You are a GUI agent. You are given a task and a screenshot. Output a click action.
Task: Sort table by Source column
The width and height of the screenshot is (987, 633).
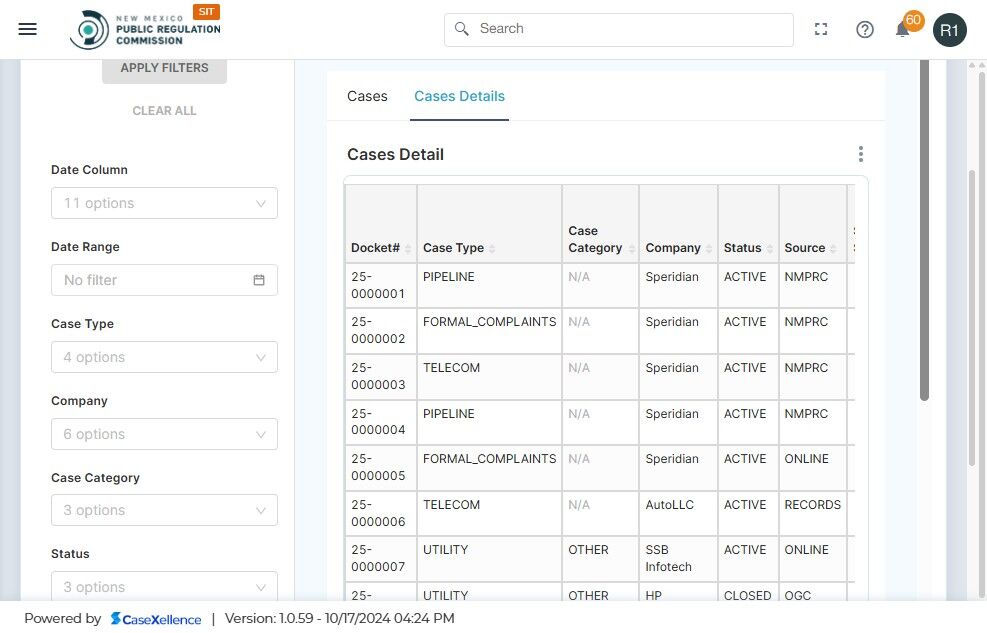[833, 249]
